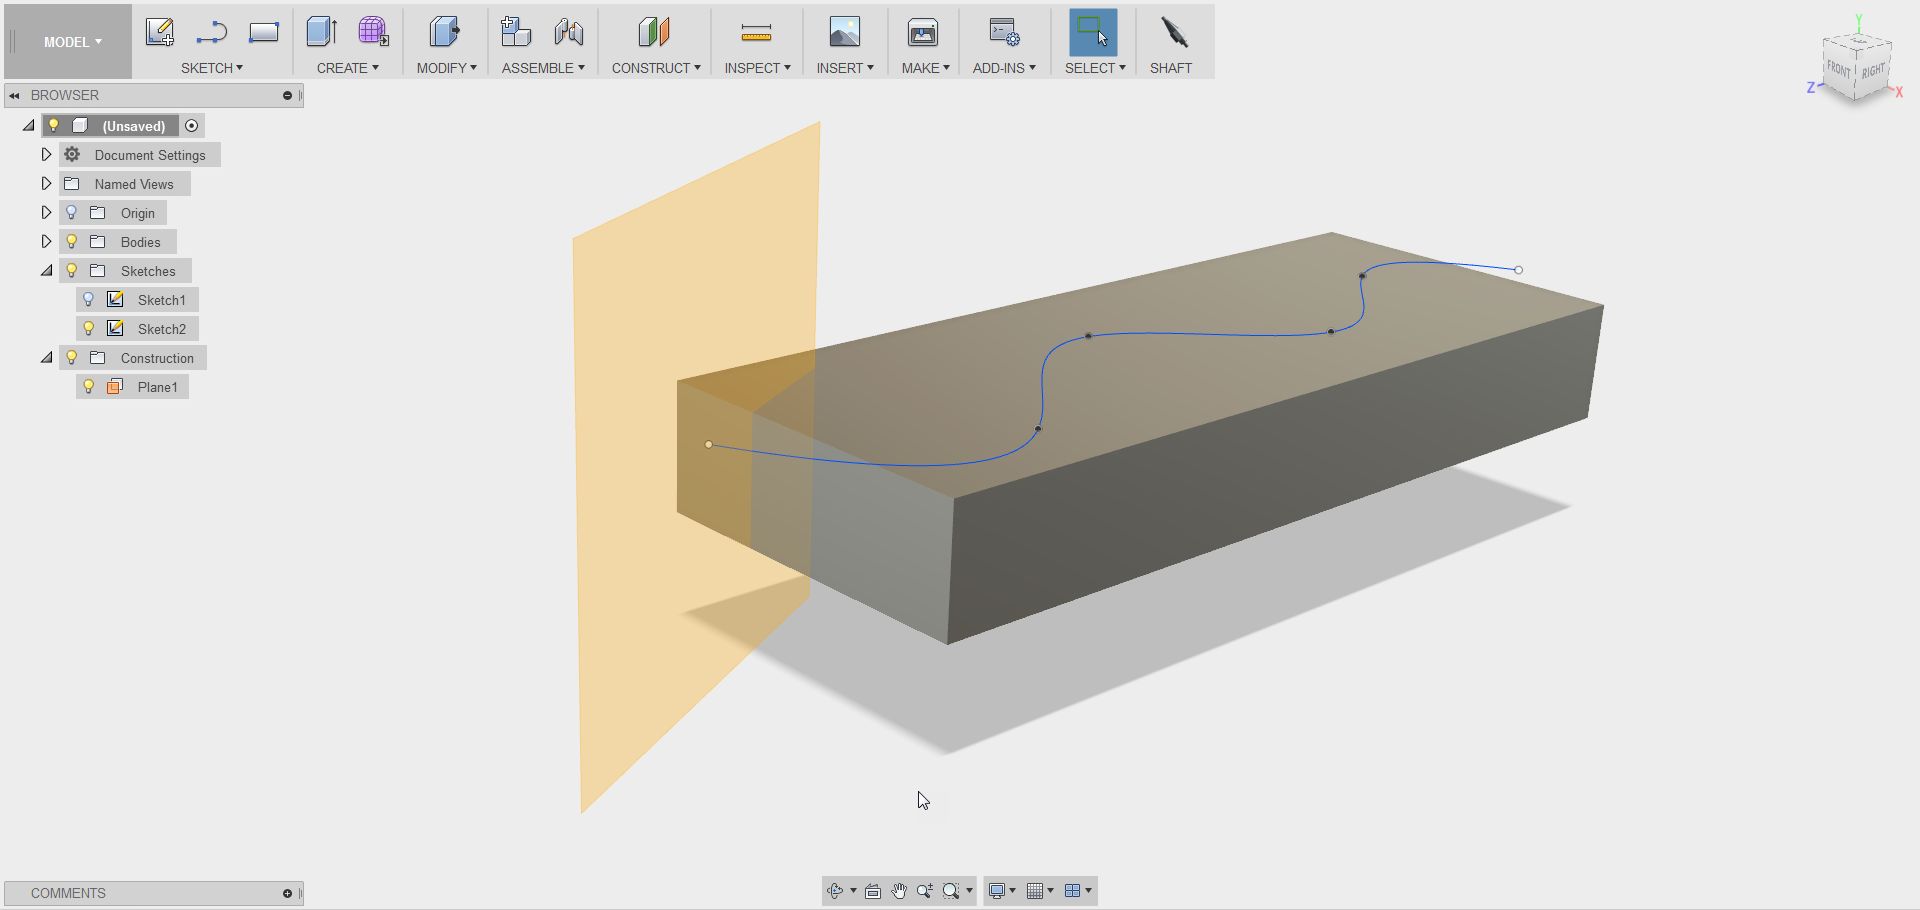1920x910 pixels.
Task: Hide Sketch1 using its lightbulb toggle
Action: (x=89, y=299)
